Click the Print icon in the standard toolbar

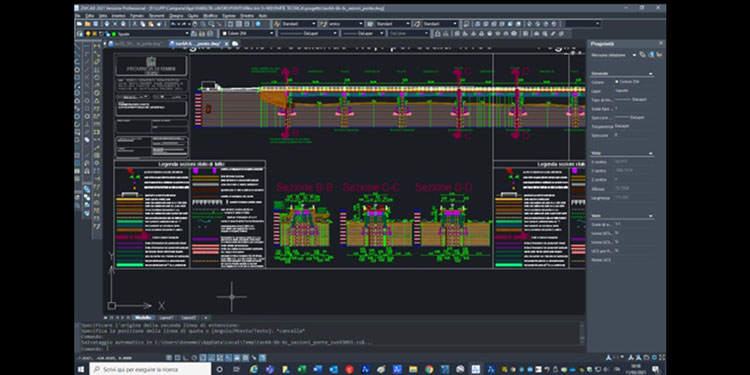point(107,23)
